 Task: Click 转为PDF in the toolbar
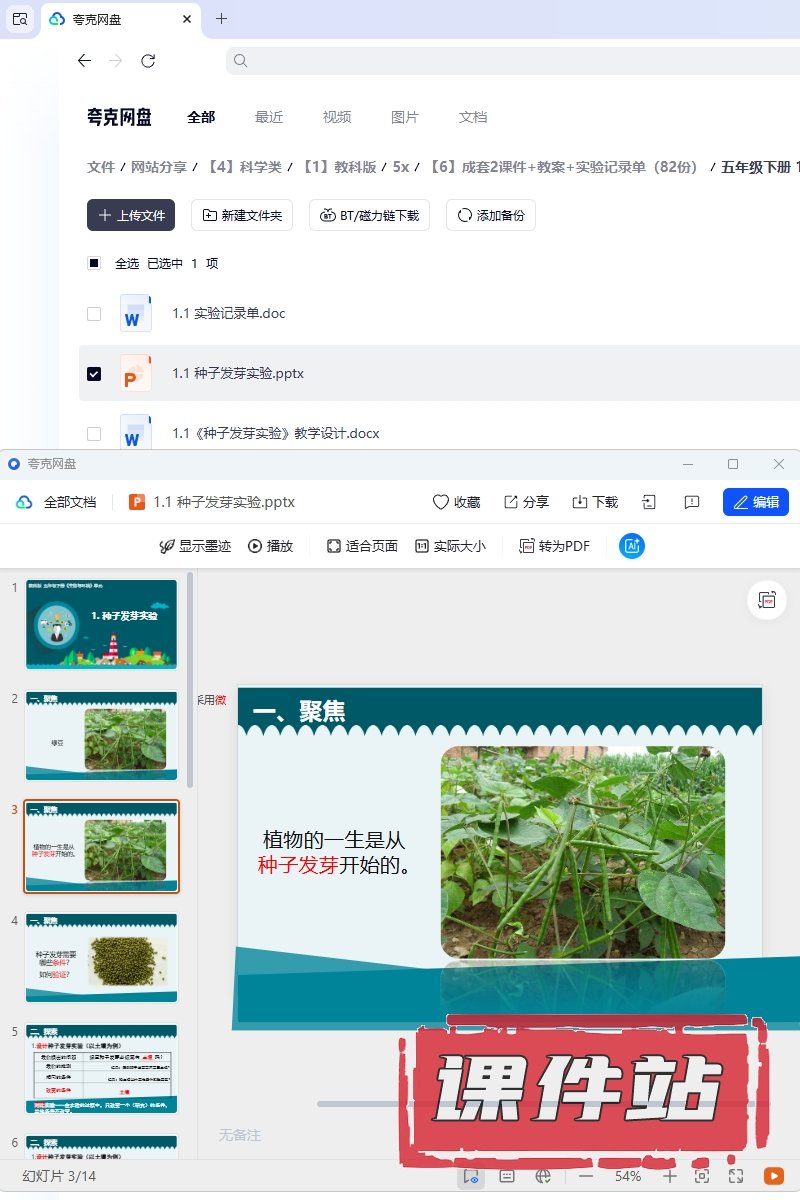(554, 546)
